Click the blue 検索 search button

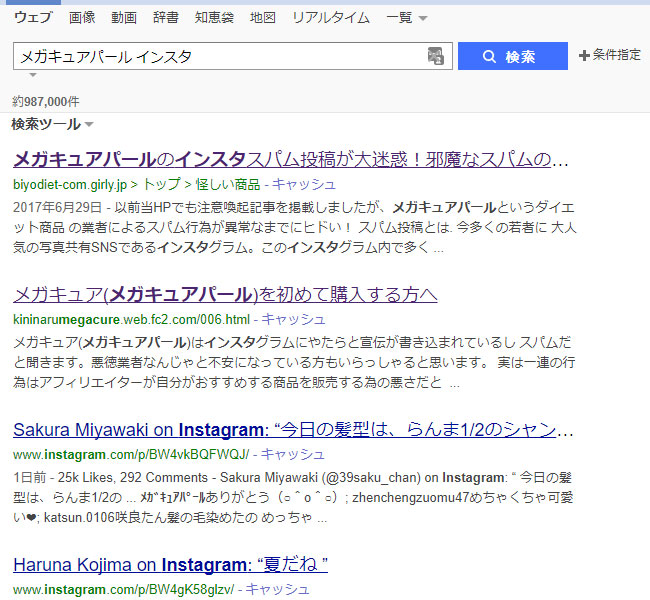click(513, 56)
